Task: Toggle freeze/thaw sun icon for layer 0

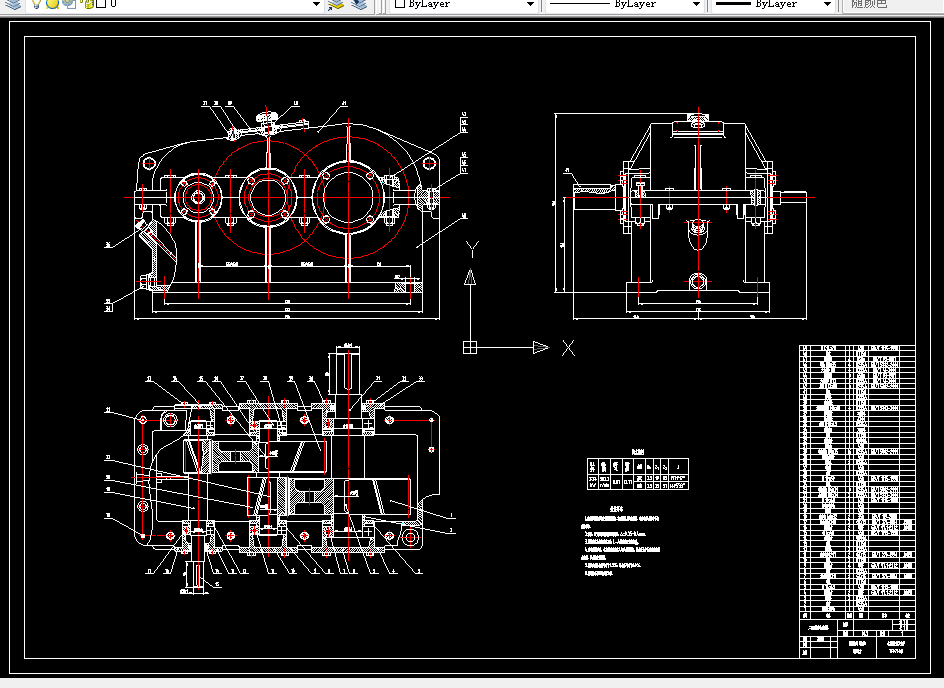Action: (x=53, y=4)
